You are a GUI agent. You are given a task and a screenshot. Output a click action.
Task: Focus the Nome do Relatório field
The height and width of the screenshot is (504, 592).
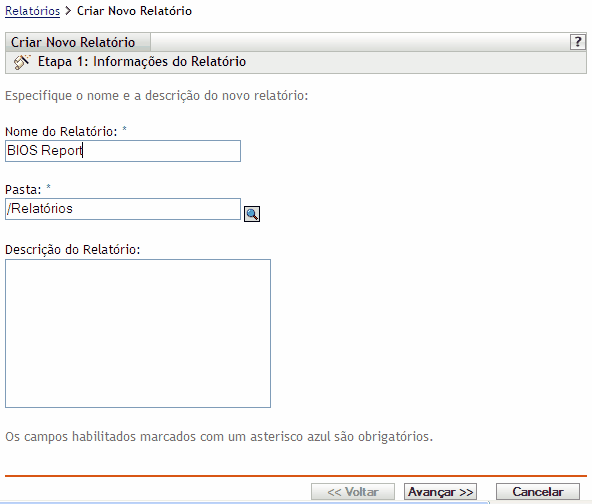pos(123,151)
